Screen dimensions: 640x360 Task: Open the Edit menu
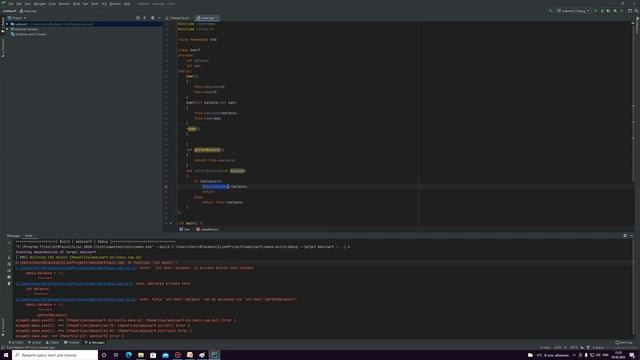click(x=19, y=4)
